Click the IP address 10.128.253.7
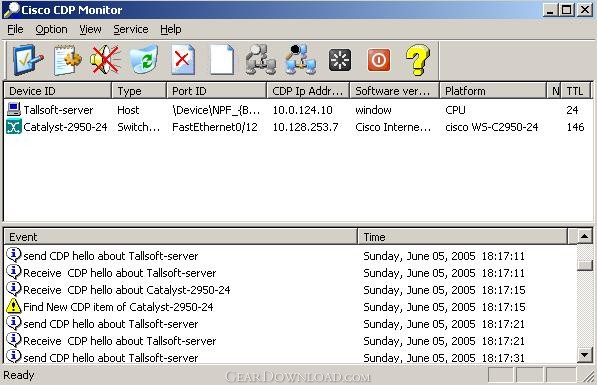 [305, 127]
